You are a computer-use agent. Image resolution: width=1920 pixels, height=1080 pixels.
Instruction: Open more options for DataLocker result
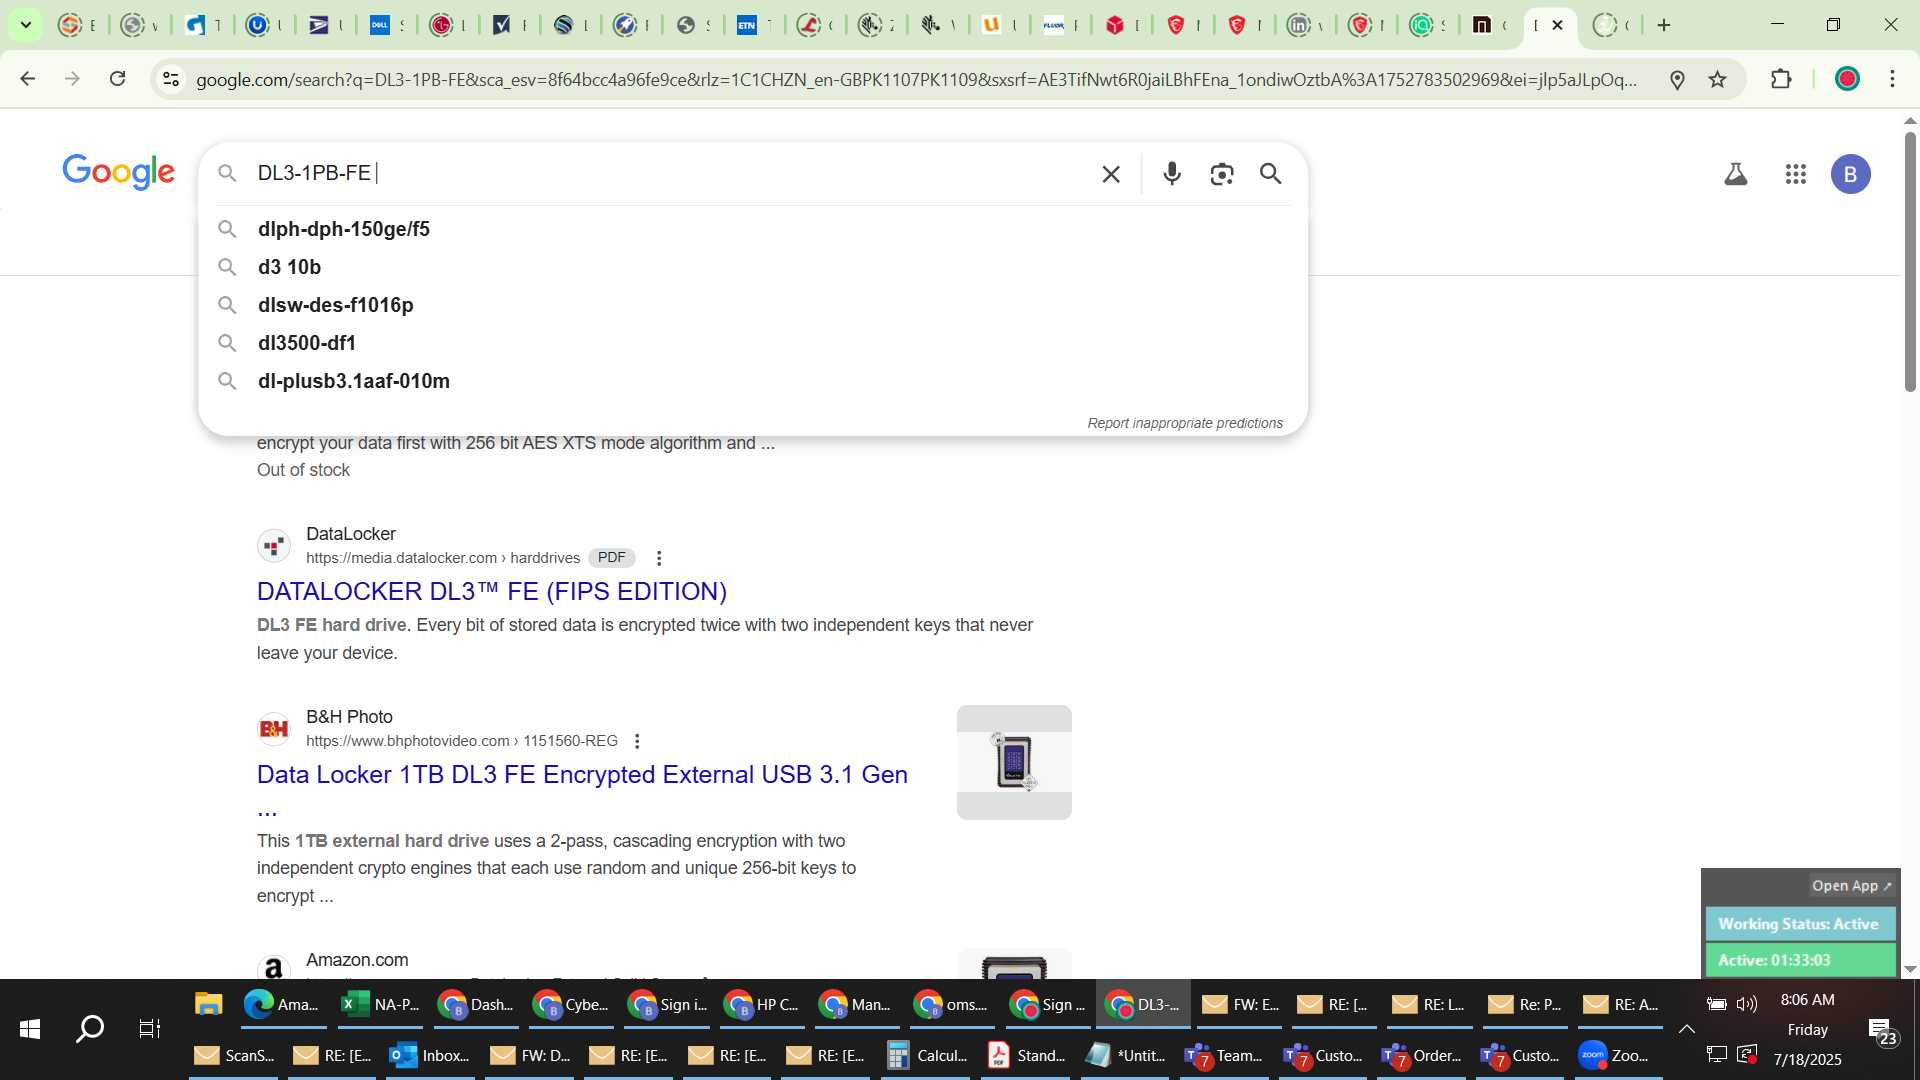(x=659, y=558)
